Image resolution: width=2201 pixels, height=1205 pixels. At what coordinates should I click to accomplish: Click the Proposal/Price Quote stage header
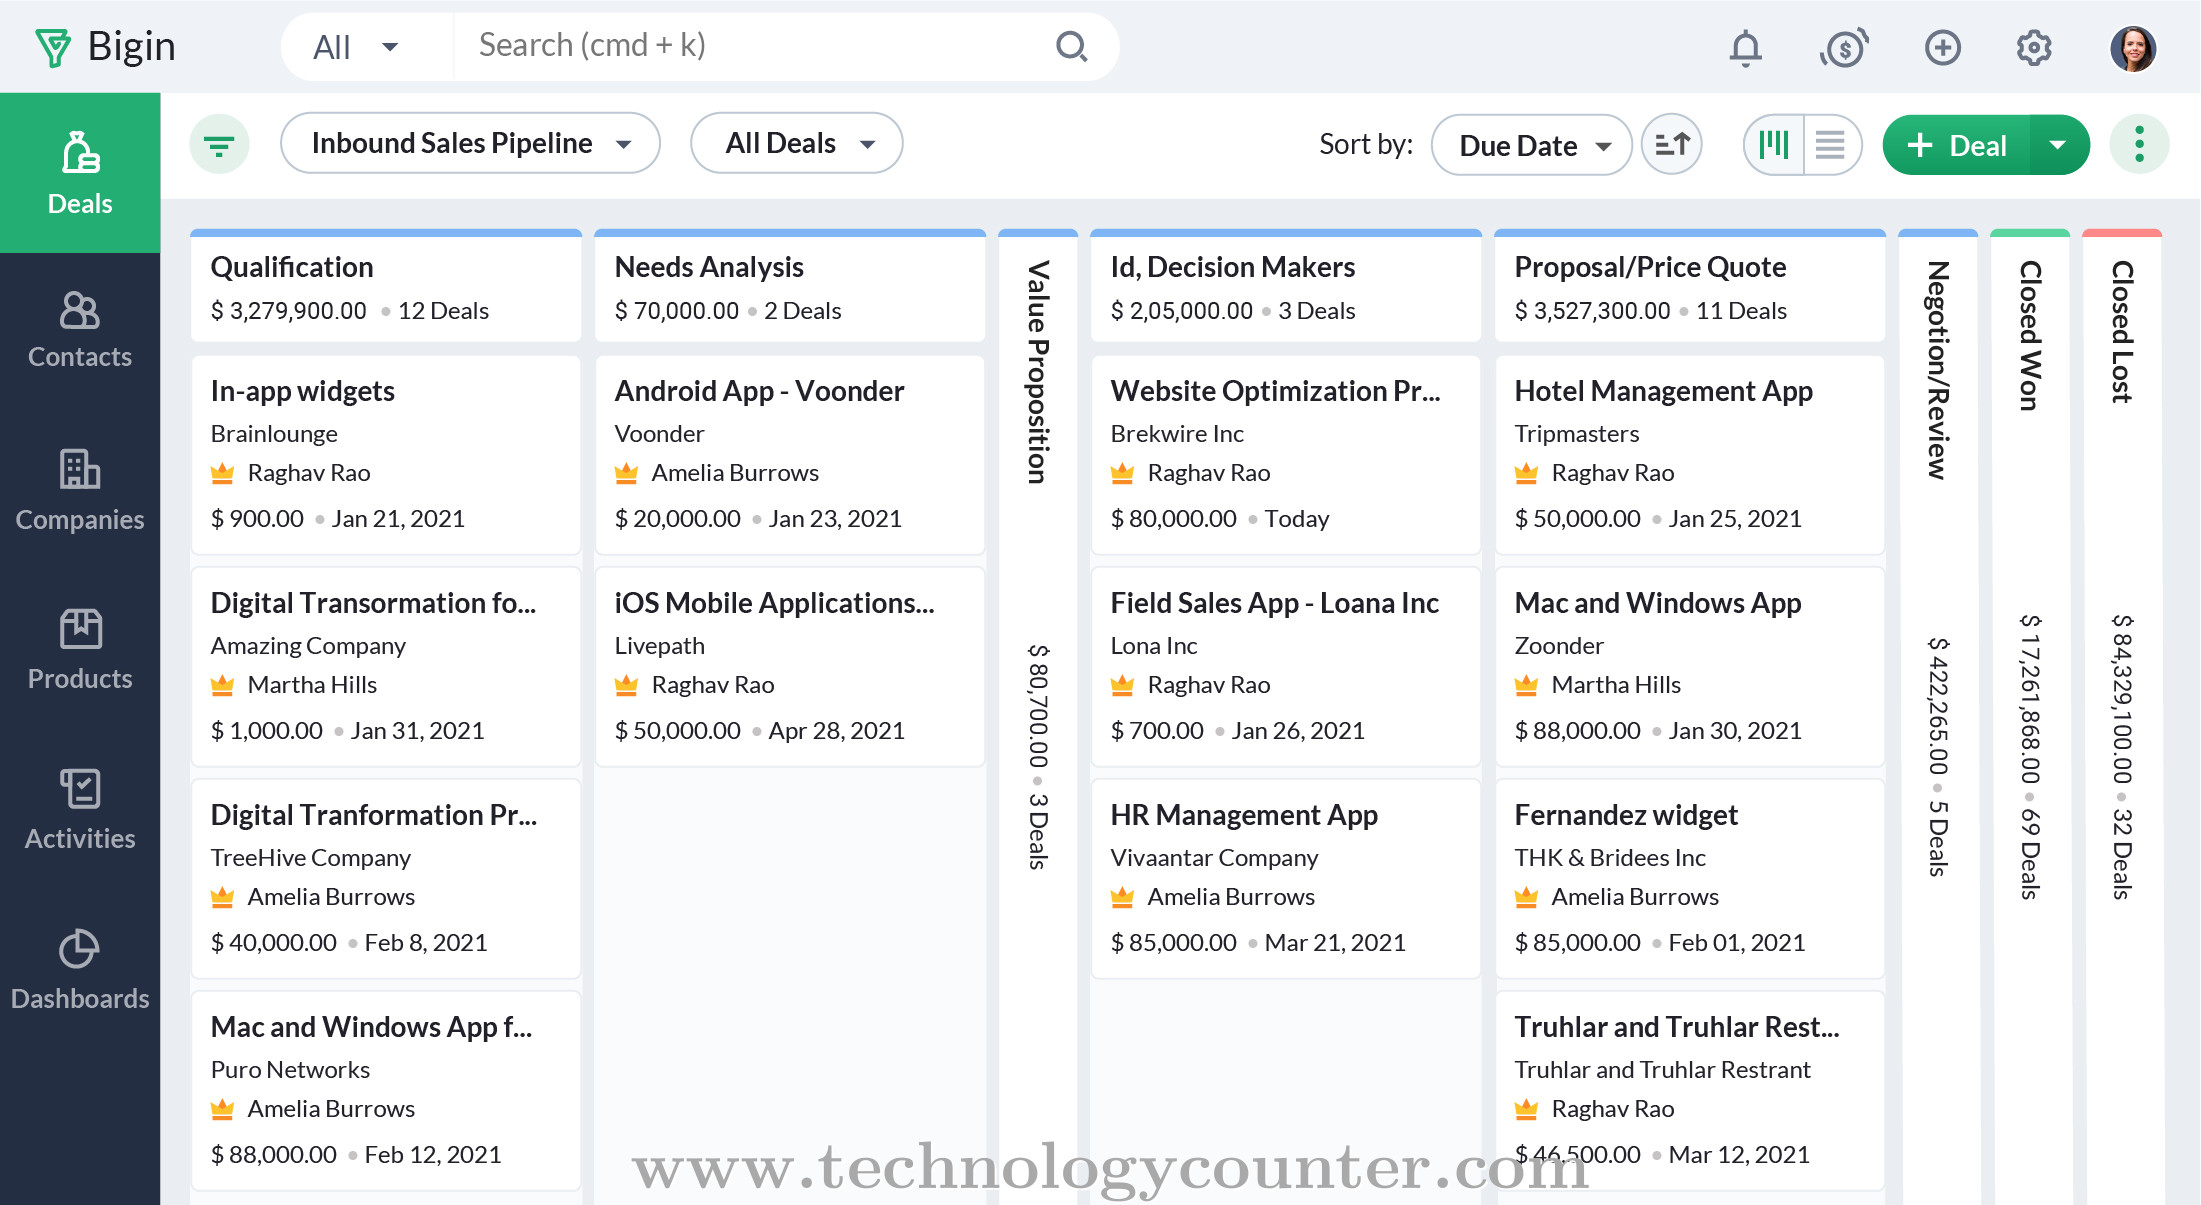click(x=1690, y=287)
